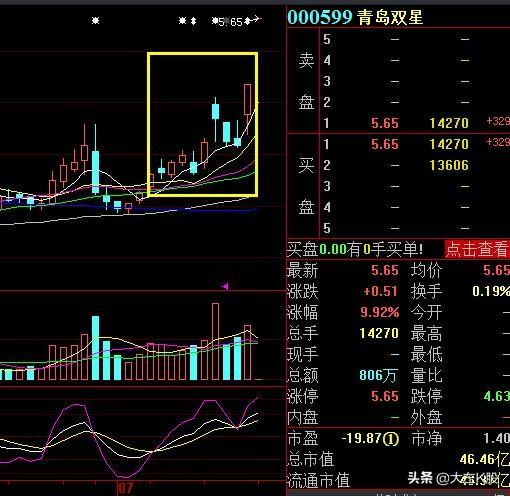Click the isolated leftmost star marker above chart
510x496 pixels.
tap(96, 21)
